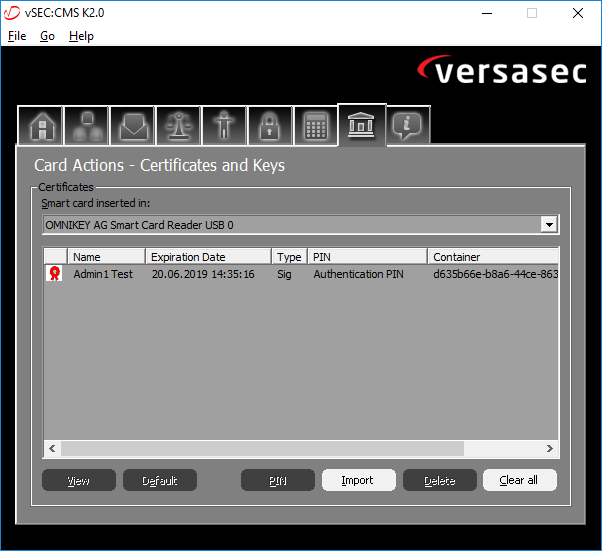Click the Default button
Screen dimensions: 604x552
(160, 481)
